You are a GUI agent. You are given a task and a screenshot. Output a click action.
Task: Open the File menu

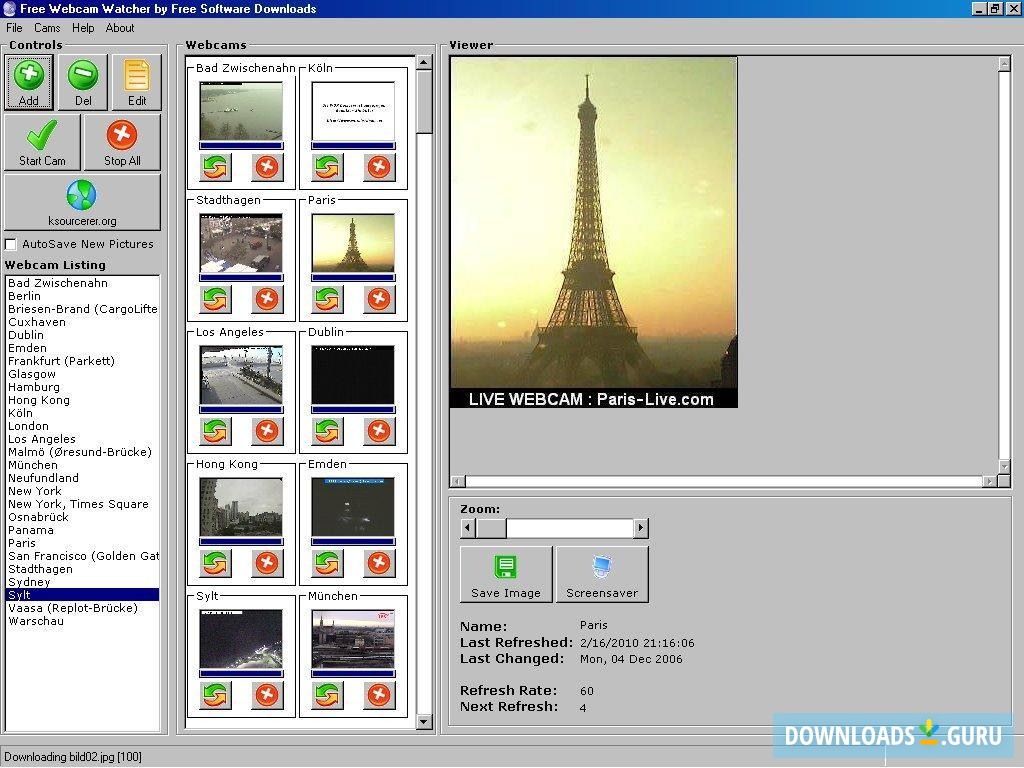[13, 28]
